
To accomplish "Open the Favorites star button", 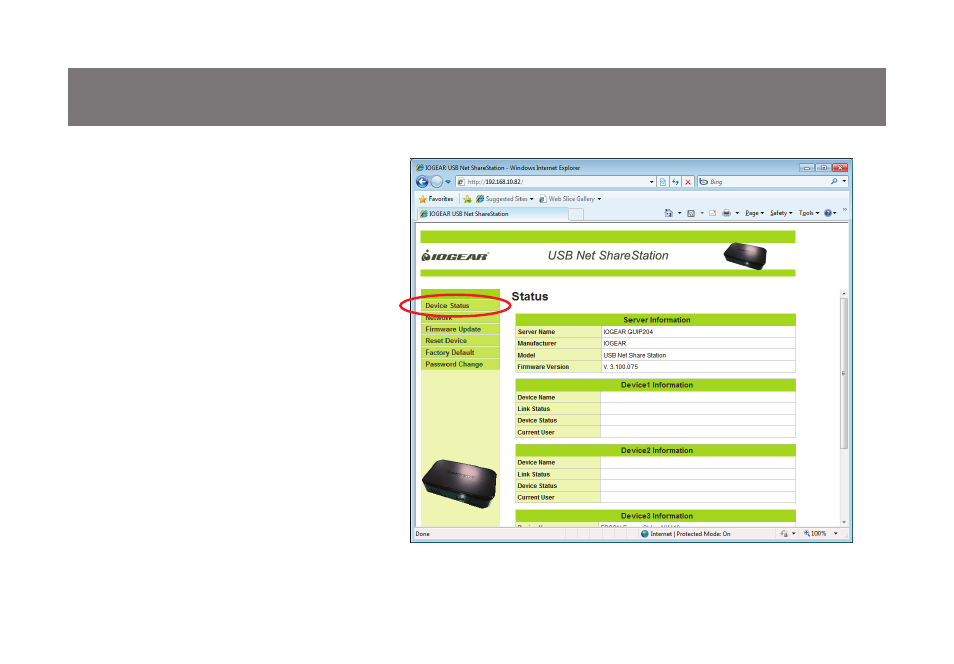I will pyautogui.click(x=436, y=198).
